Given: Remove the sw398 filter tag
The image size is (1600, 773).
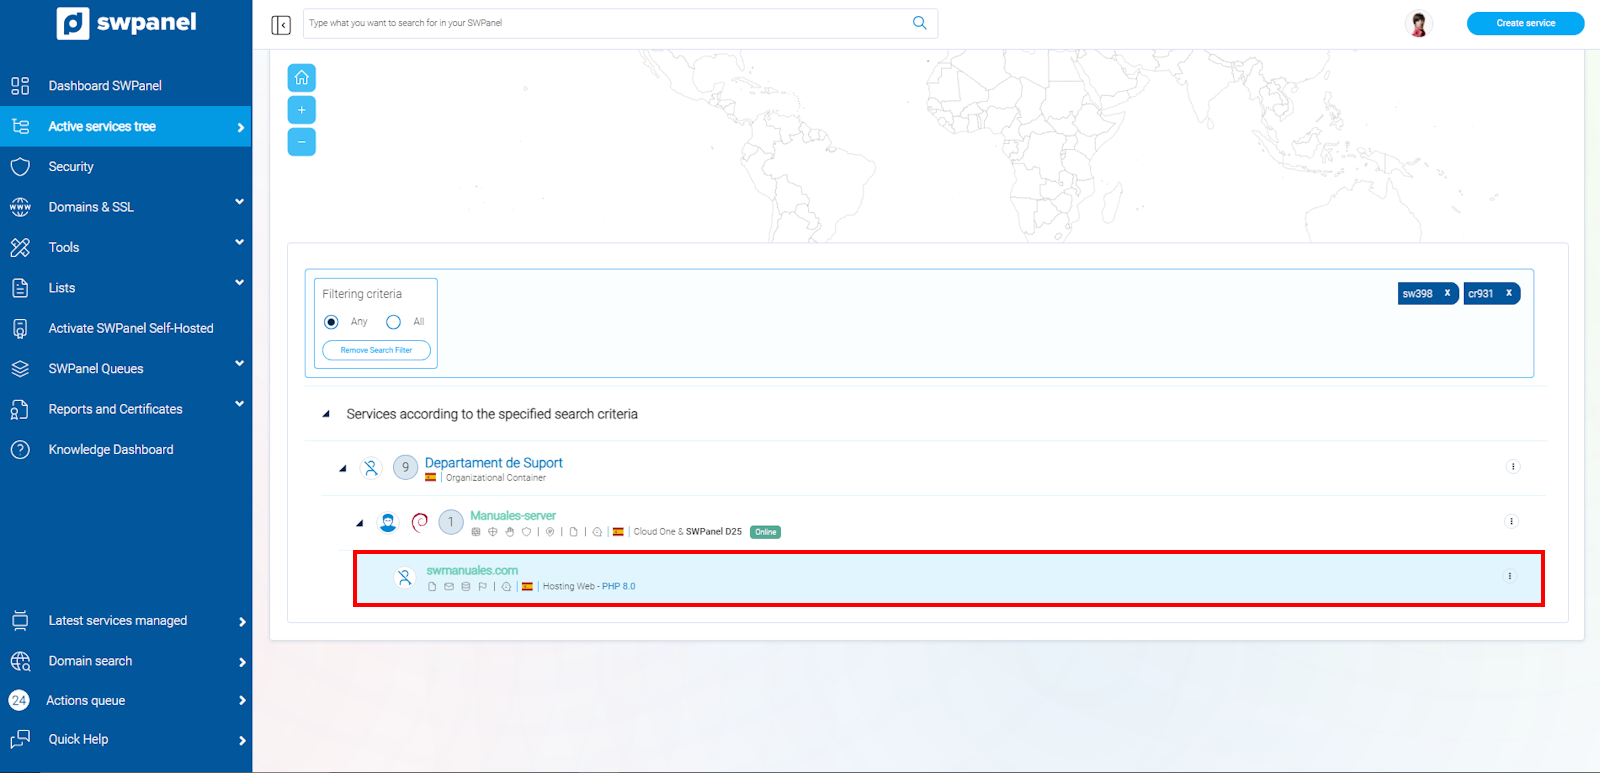Looking at the screenshot, I should coord(1447,293).
